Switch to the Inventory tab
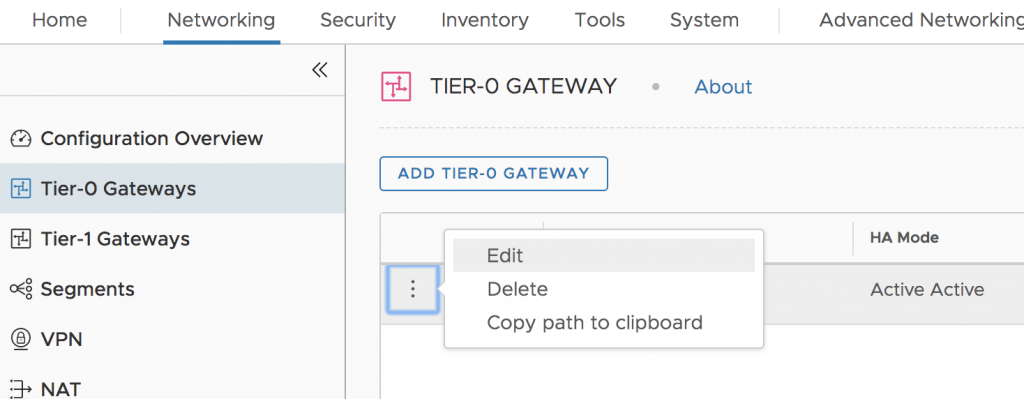The height and width of the screenshot is (399, 1024). tap(485, 20)
